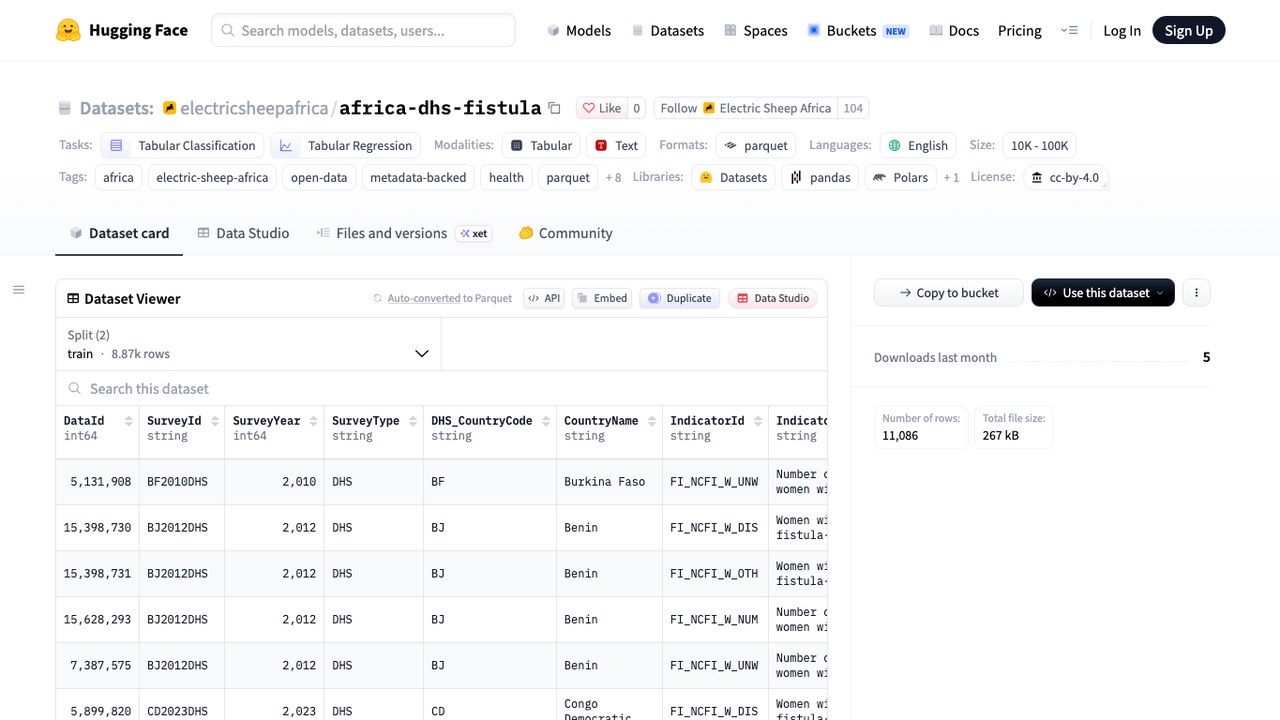The height and width of the screenshot is (720, 1280).
Task: Copy dataset name with the copy icon
Action: [x=555, y=108]
